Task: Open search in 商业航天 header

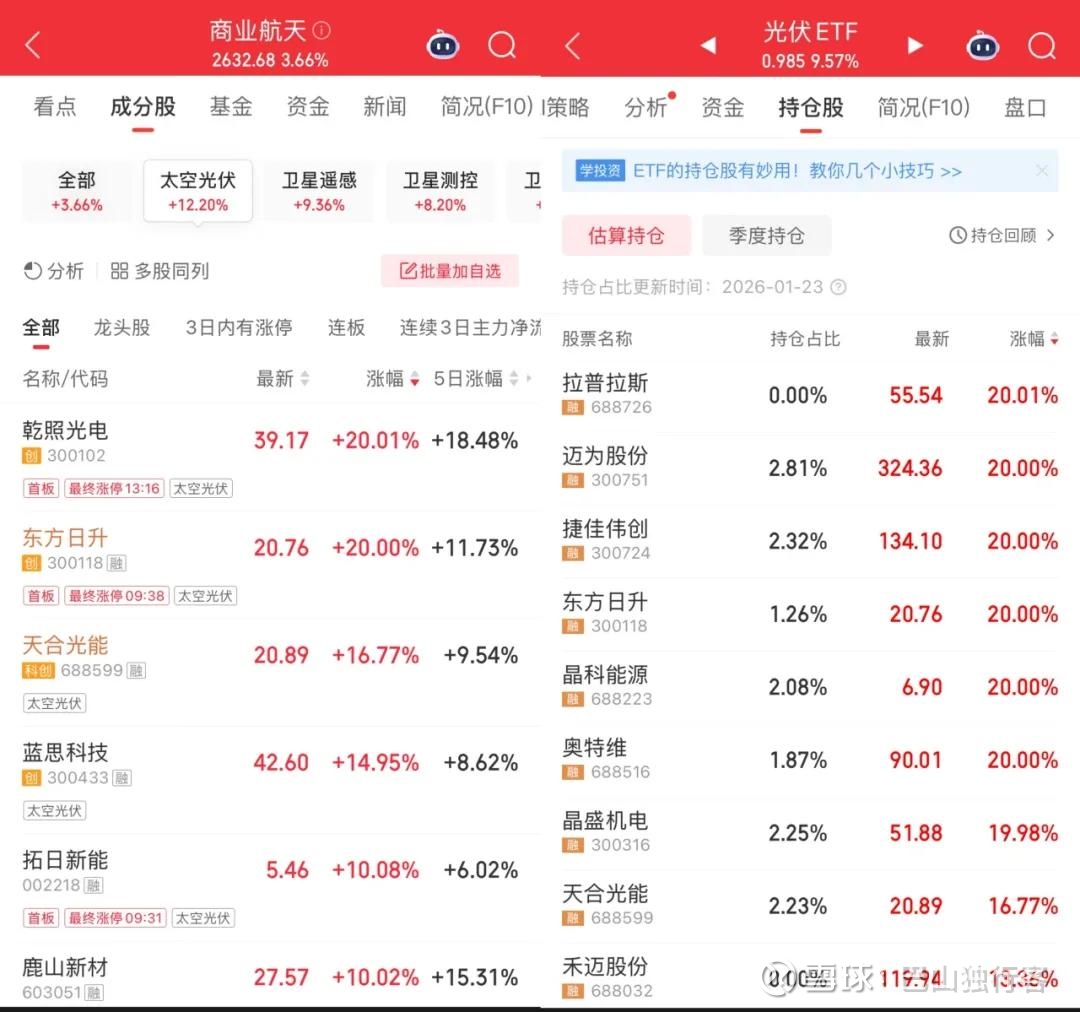Action: (x=502, y=45)
